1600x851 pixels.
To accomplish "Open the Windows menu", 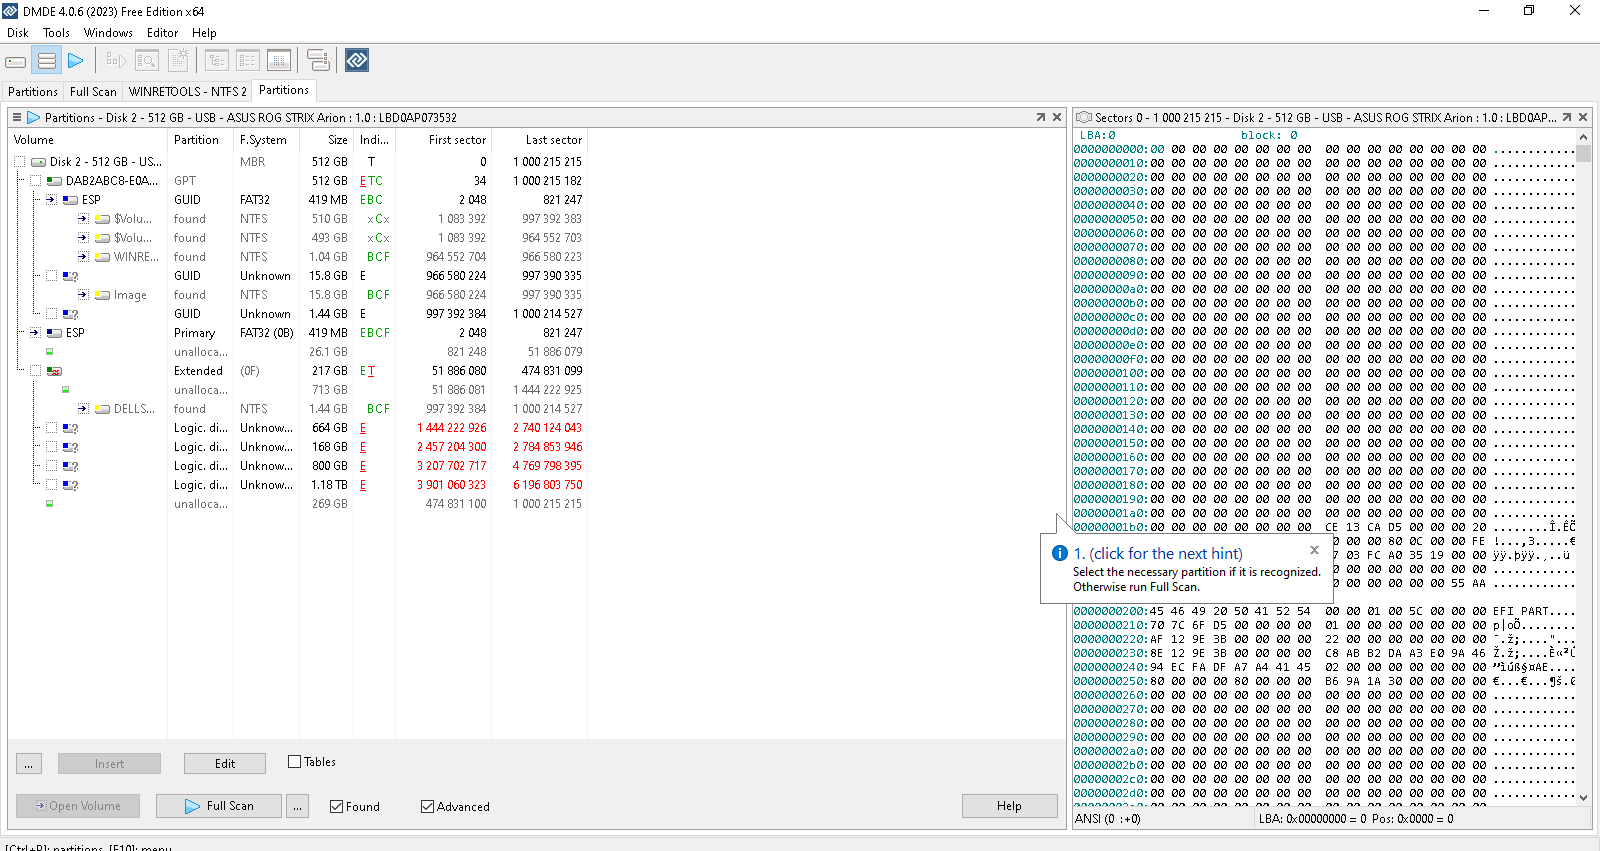I will (x=108, y=33).
